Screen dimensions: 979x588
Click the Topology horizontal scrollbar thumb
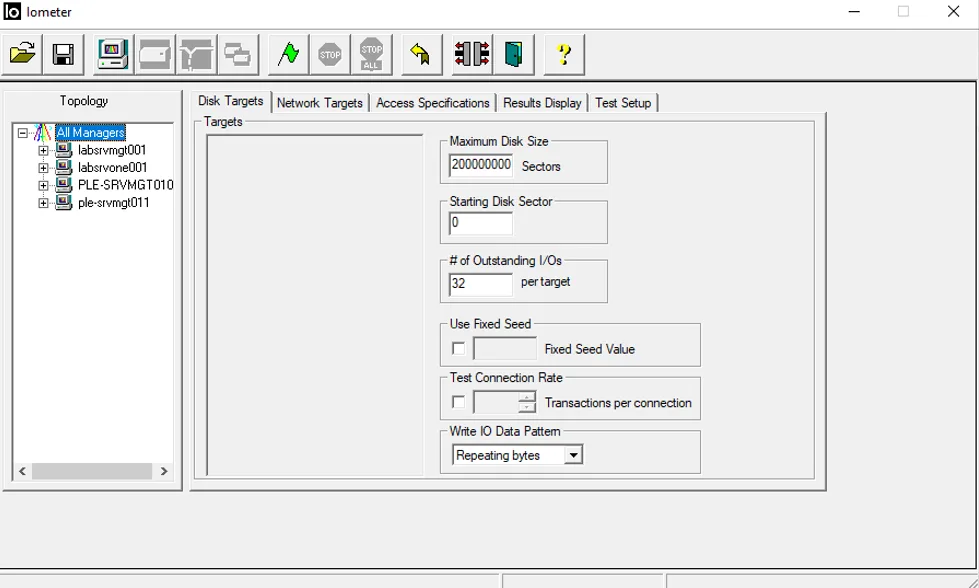(92, 471)
